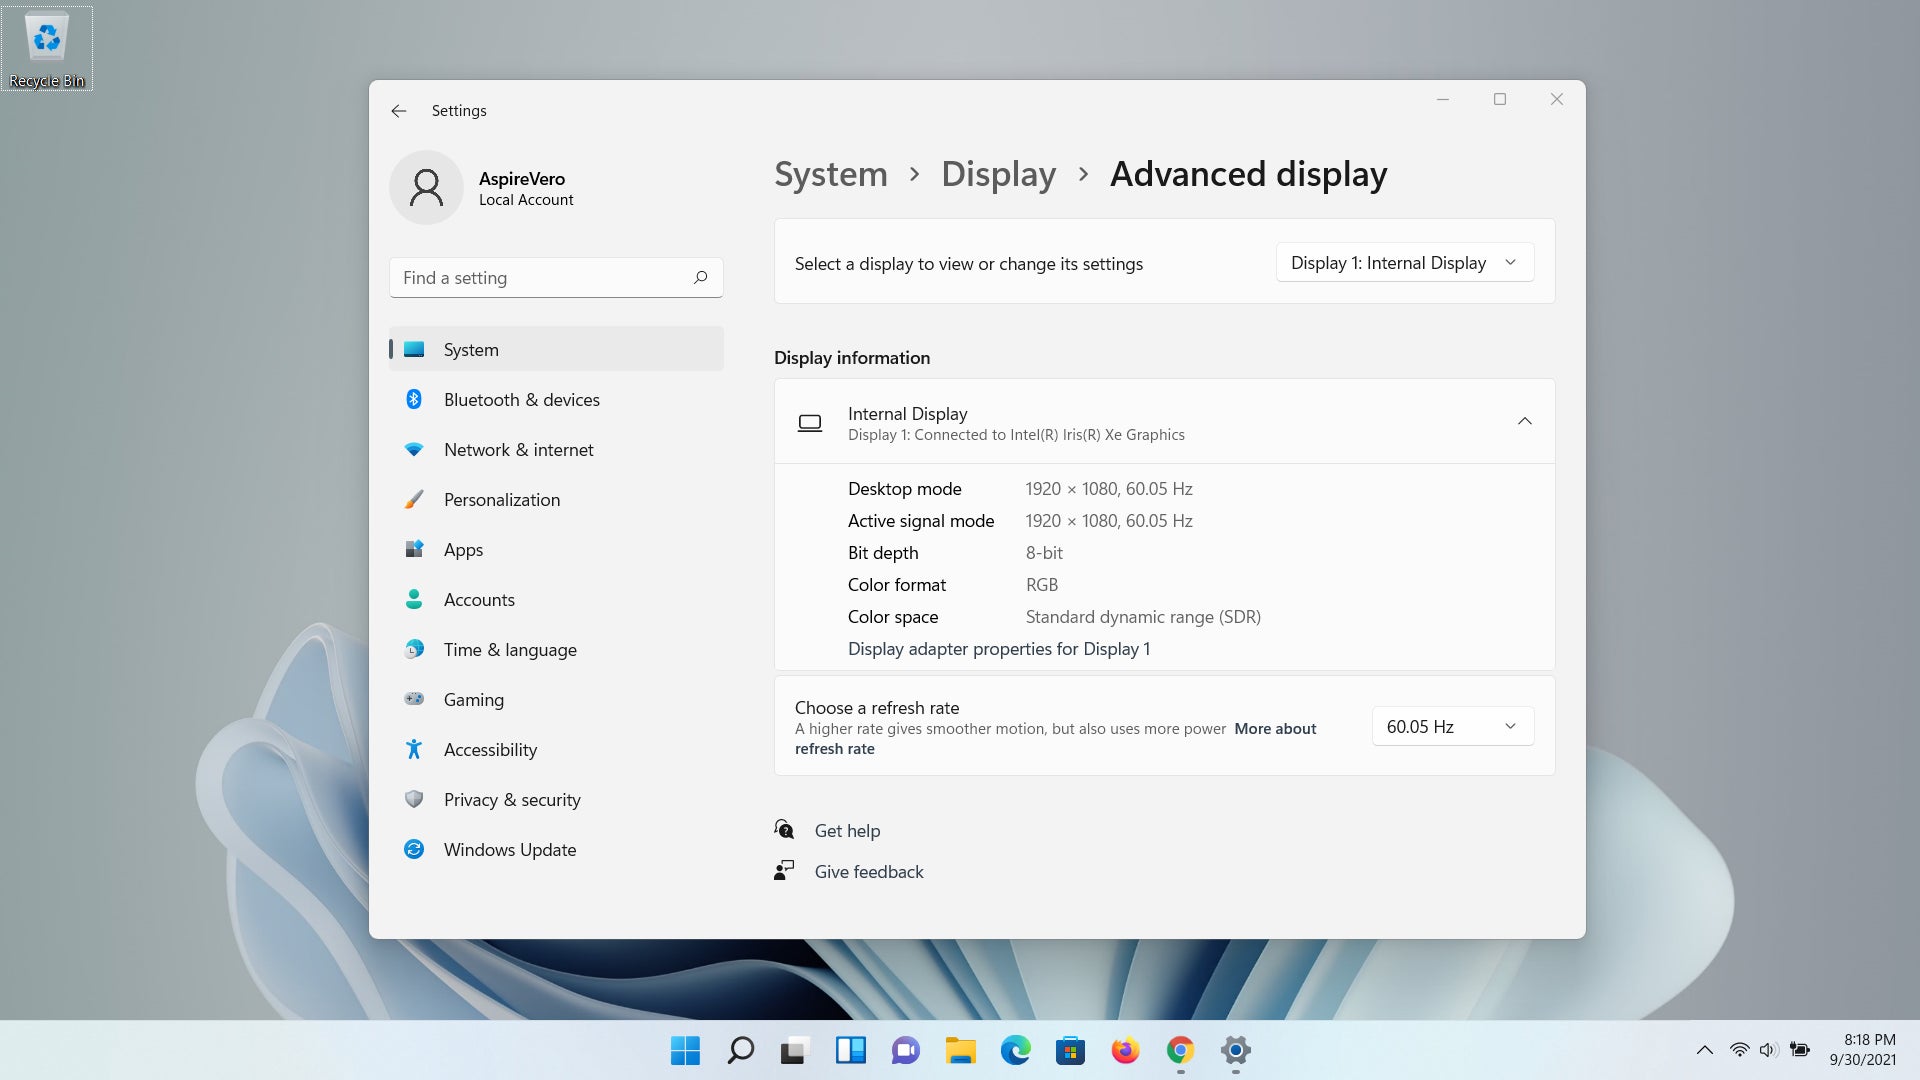Open Widgets from the taskbar
Image resolution: width=1920 pixels, height=1080 pixels.
coord(851,1050)
